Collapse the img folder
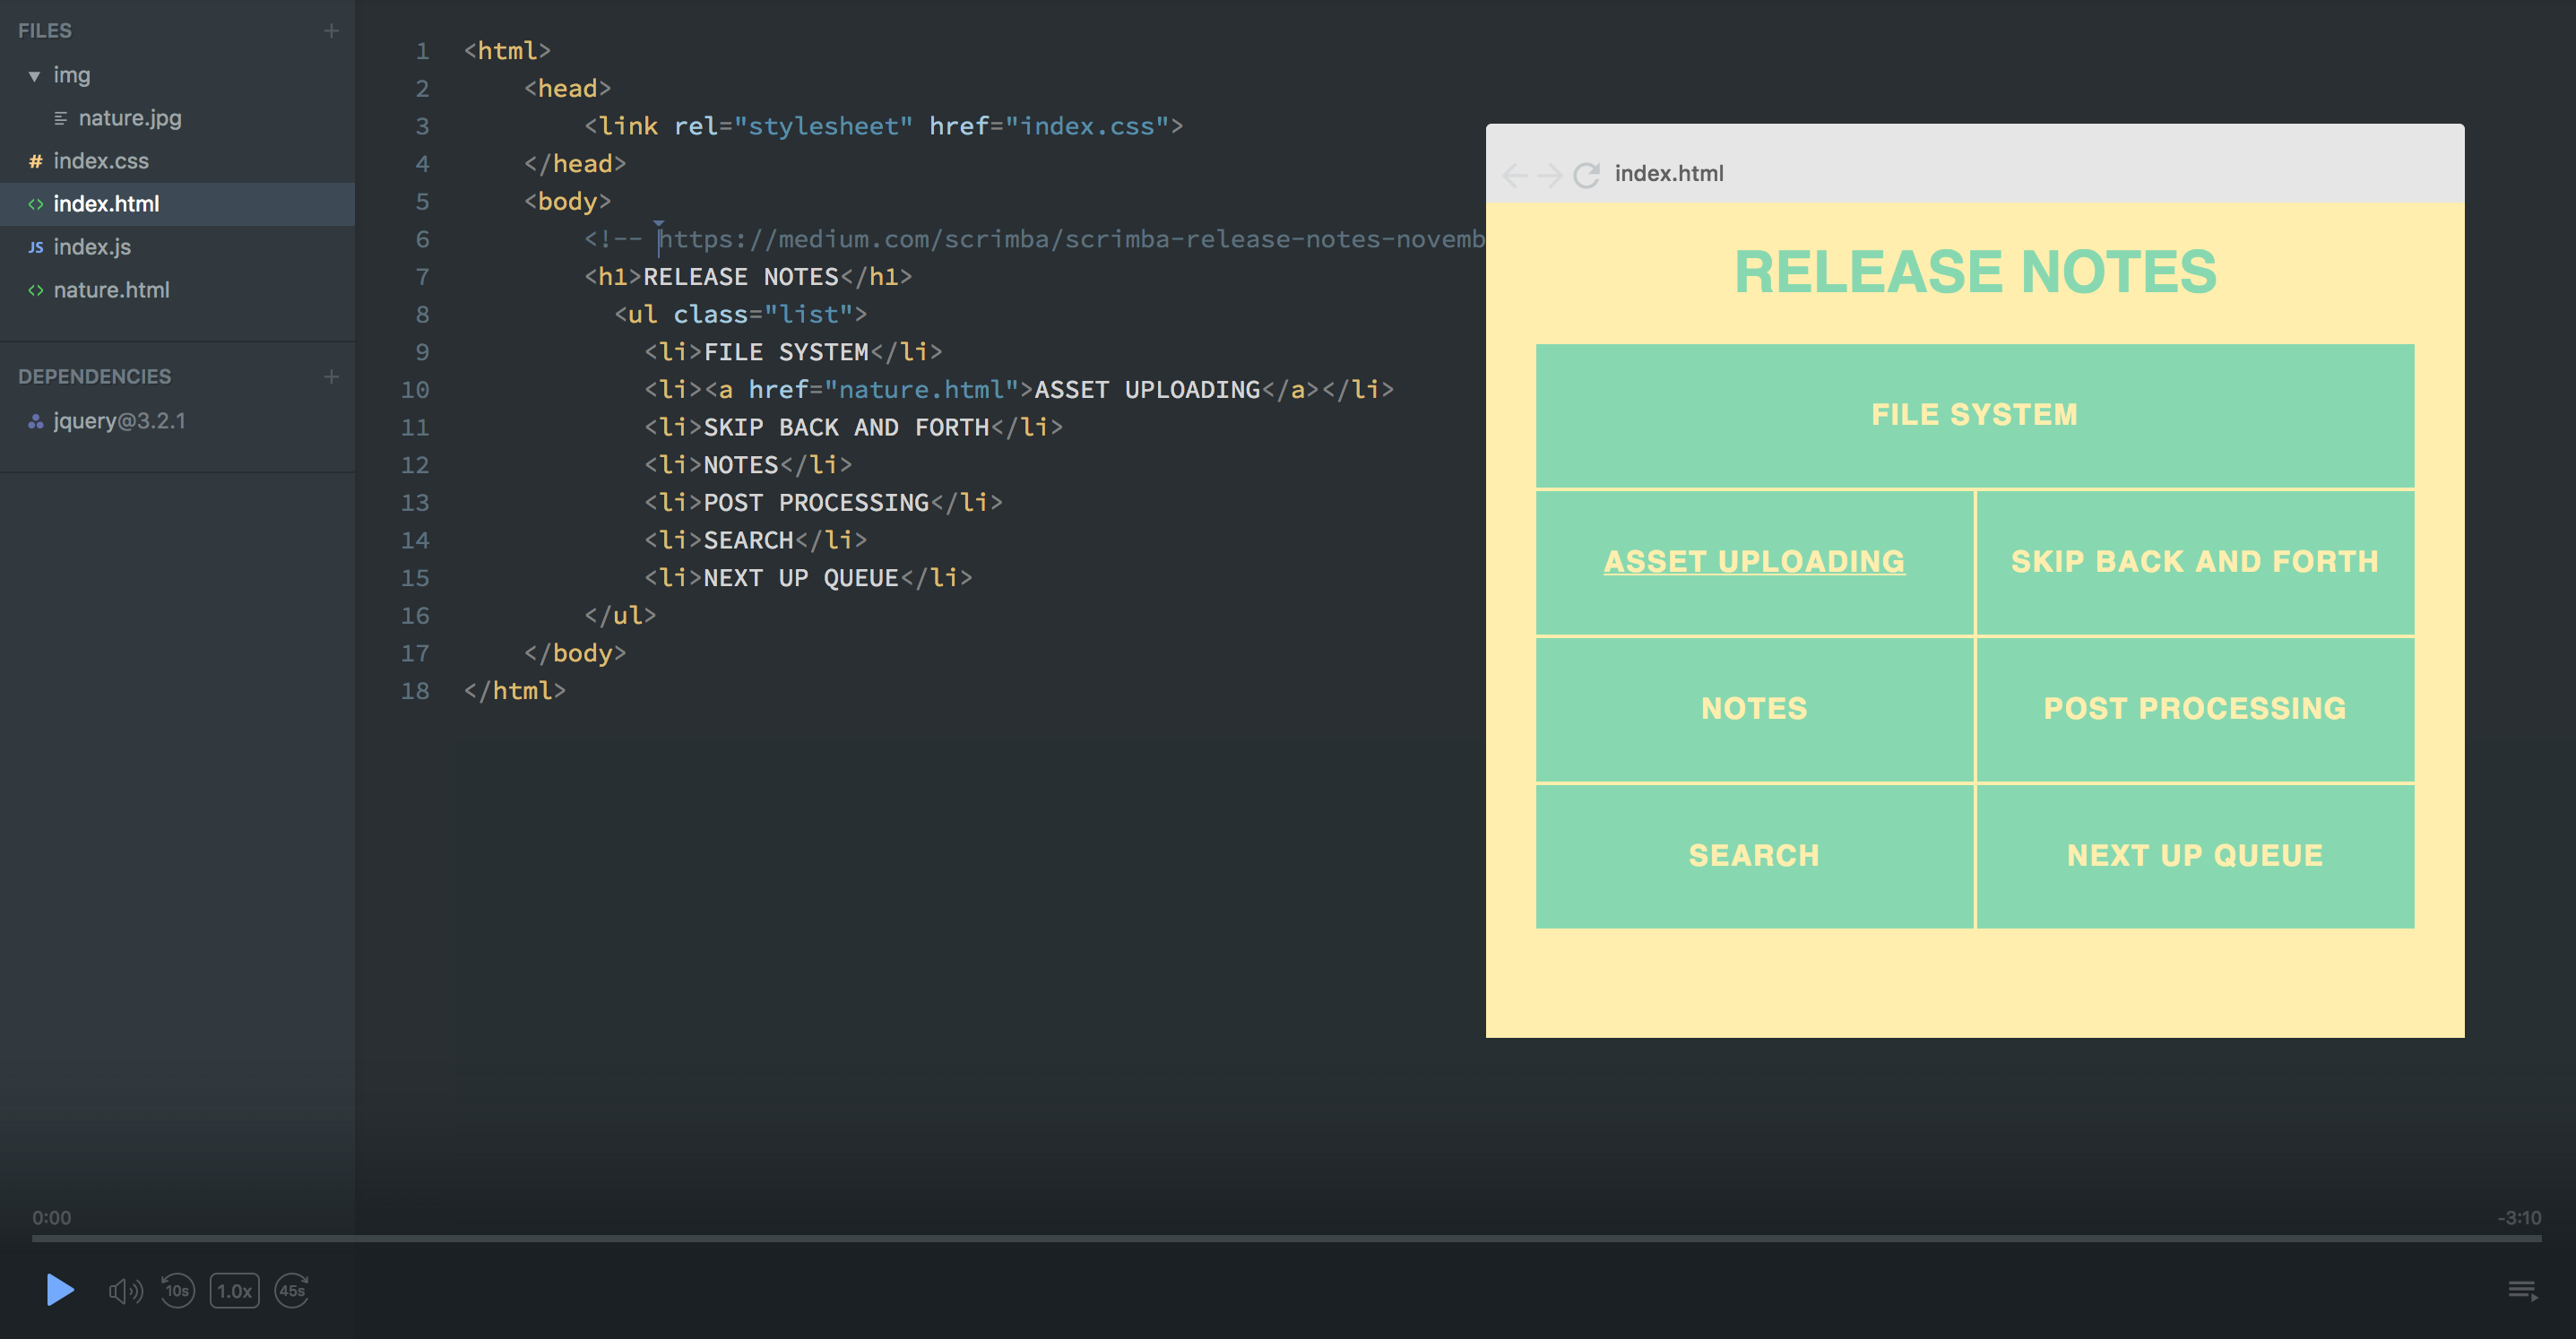 click(x=34, y=76)
